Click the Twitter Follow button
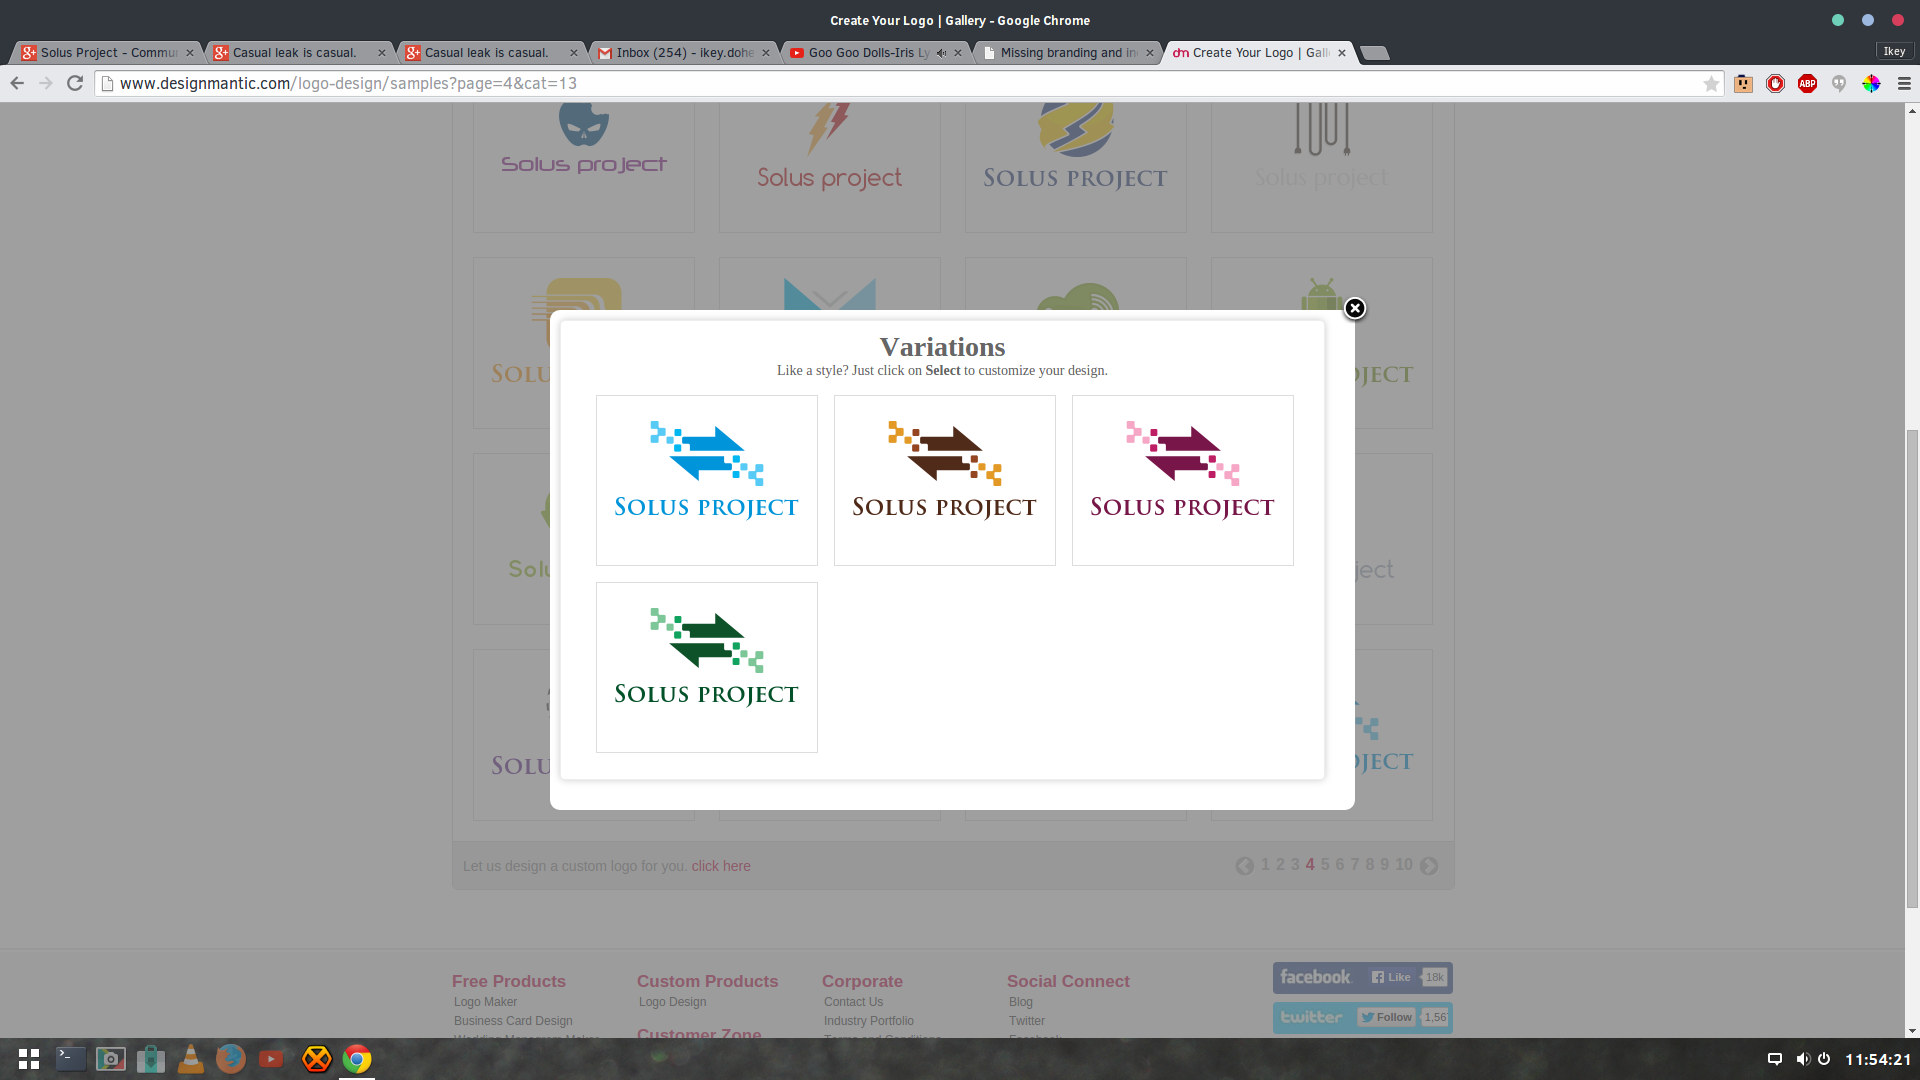This screenshot has width=1920, height=1080. (x=1386, y=1017)
